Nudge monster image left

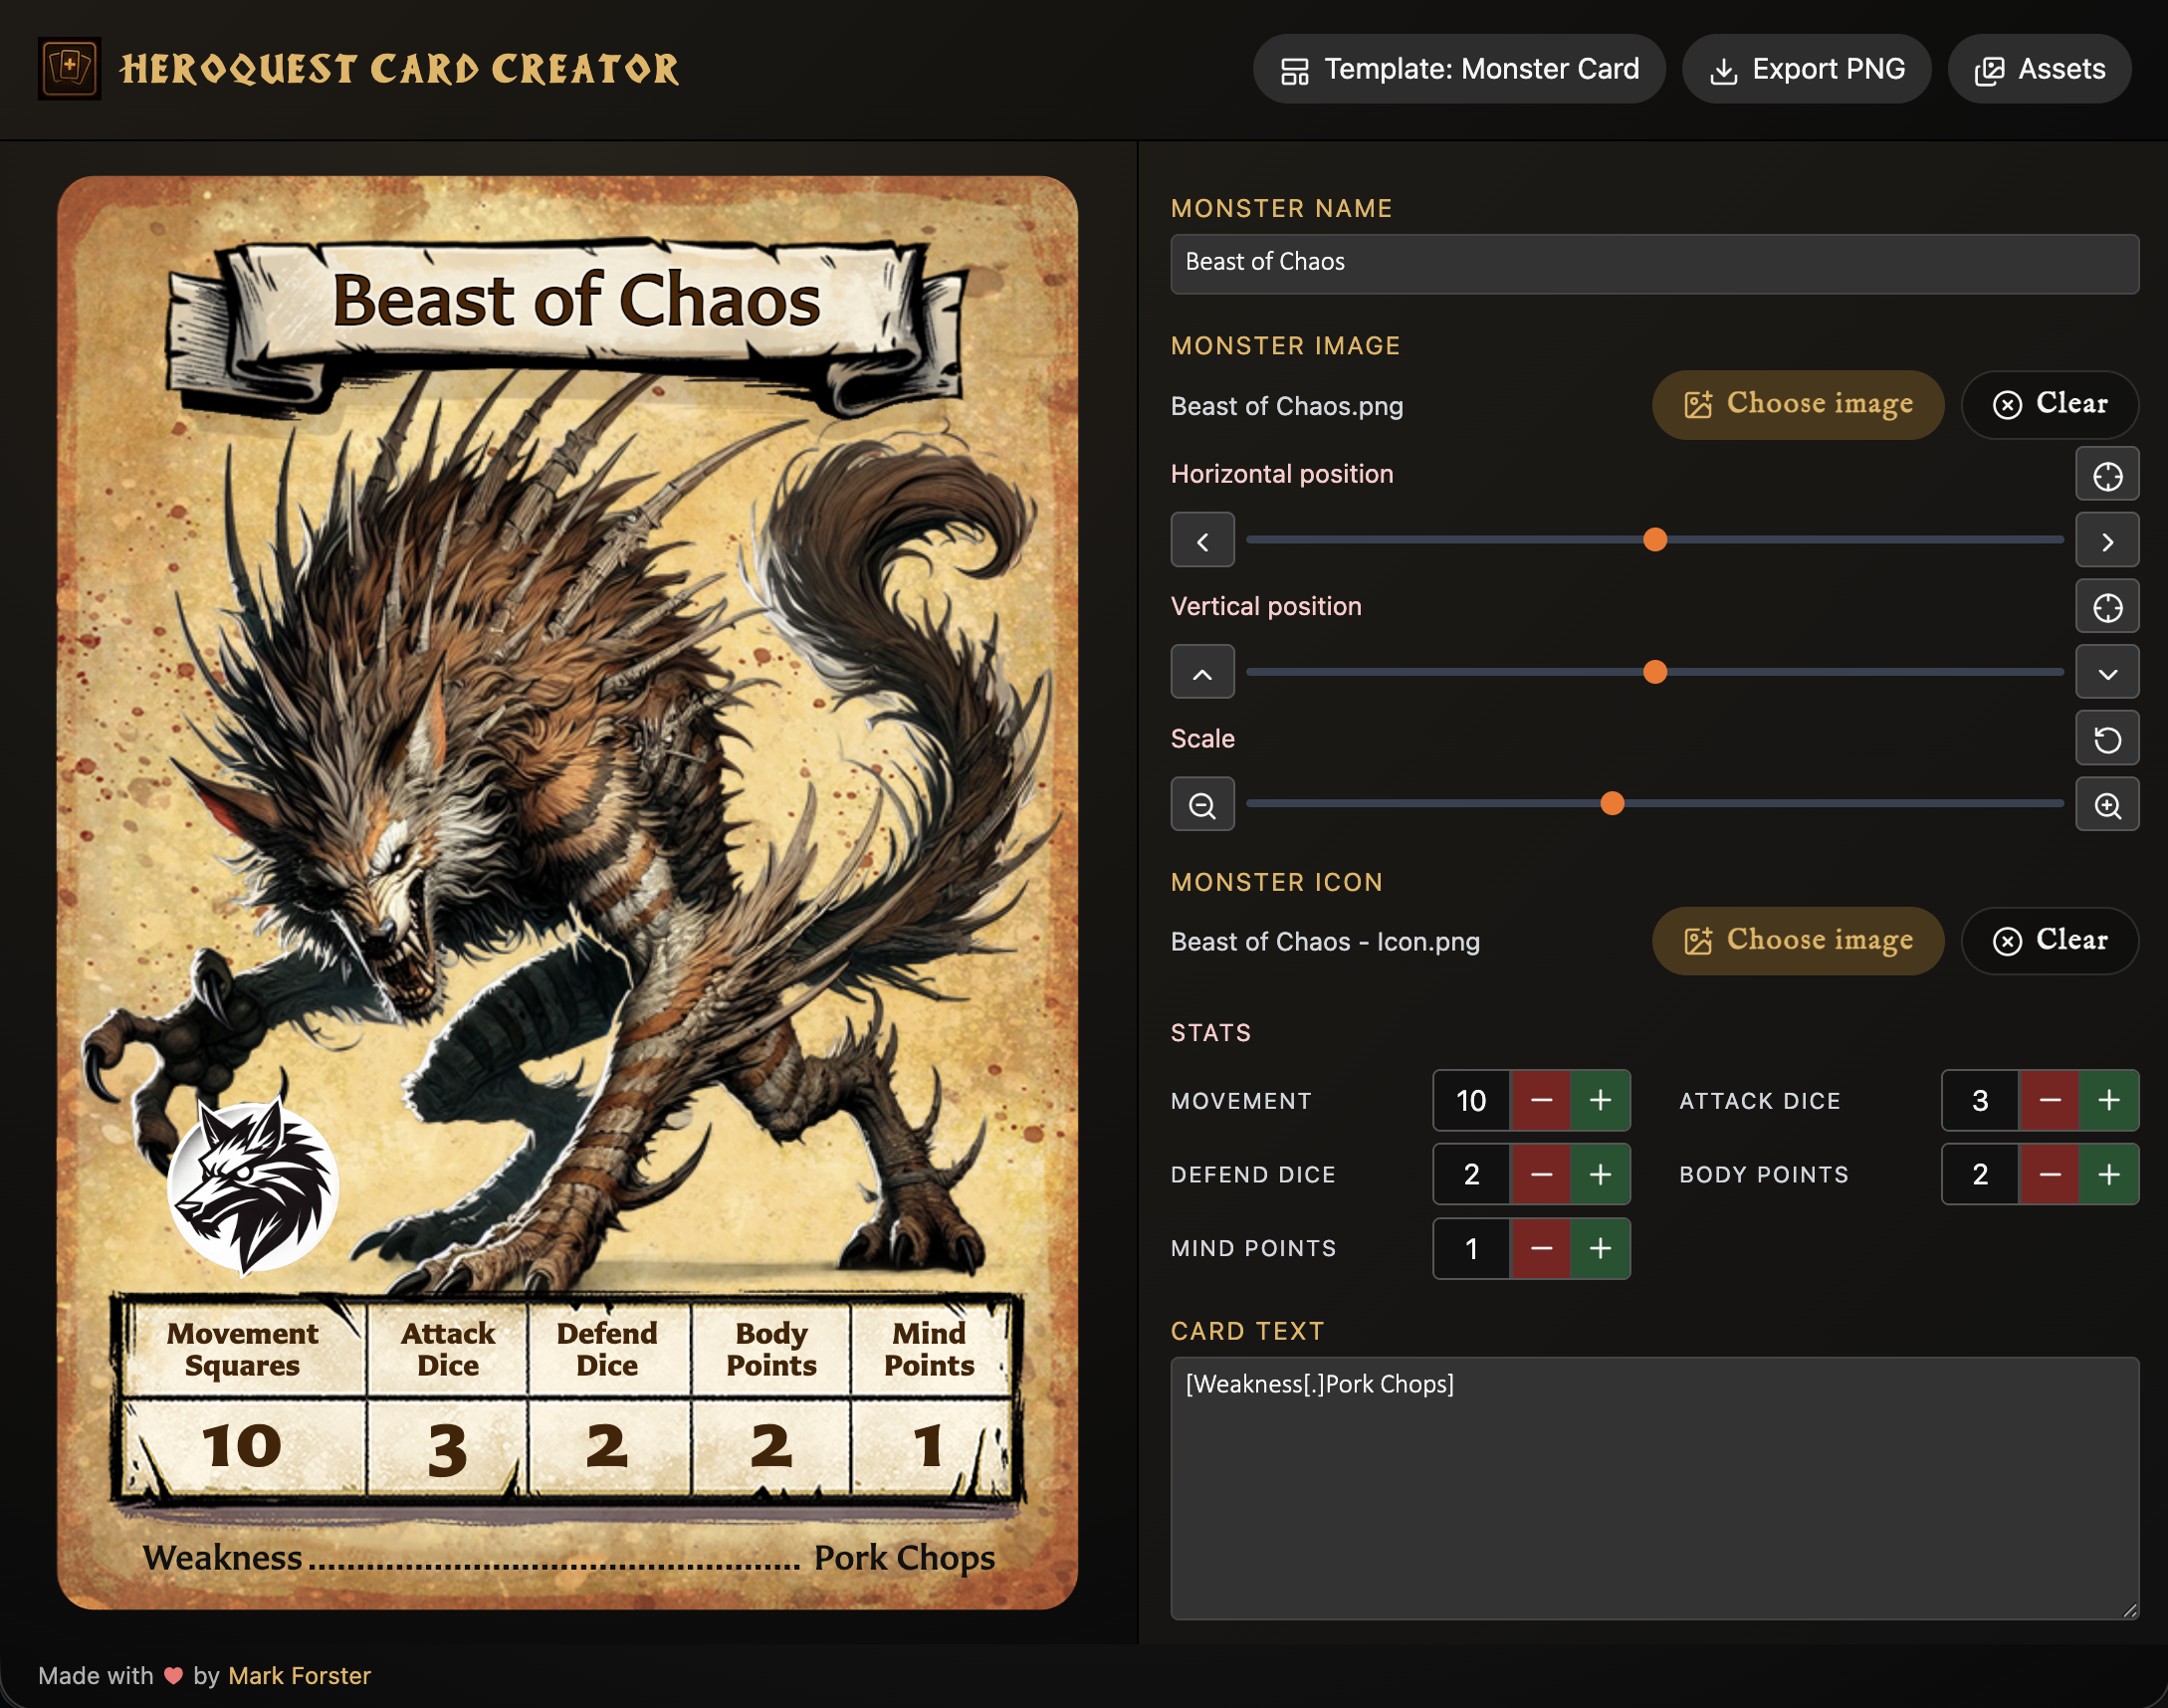(x=1202, y=541)
